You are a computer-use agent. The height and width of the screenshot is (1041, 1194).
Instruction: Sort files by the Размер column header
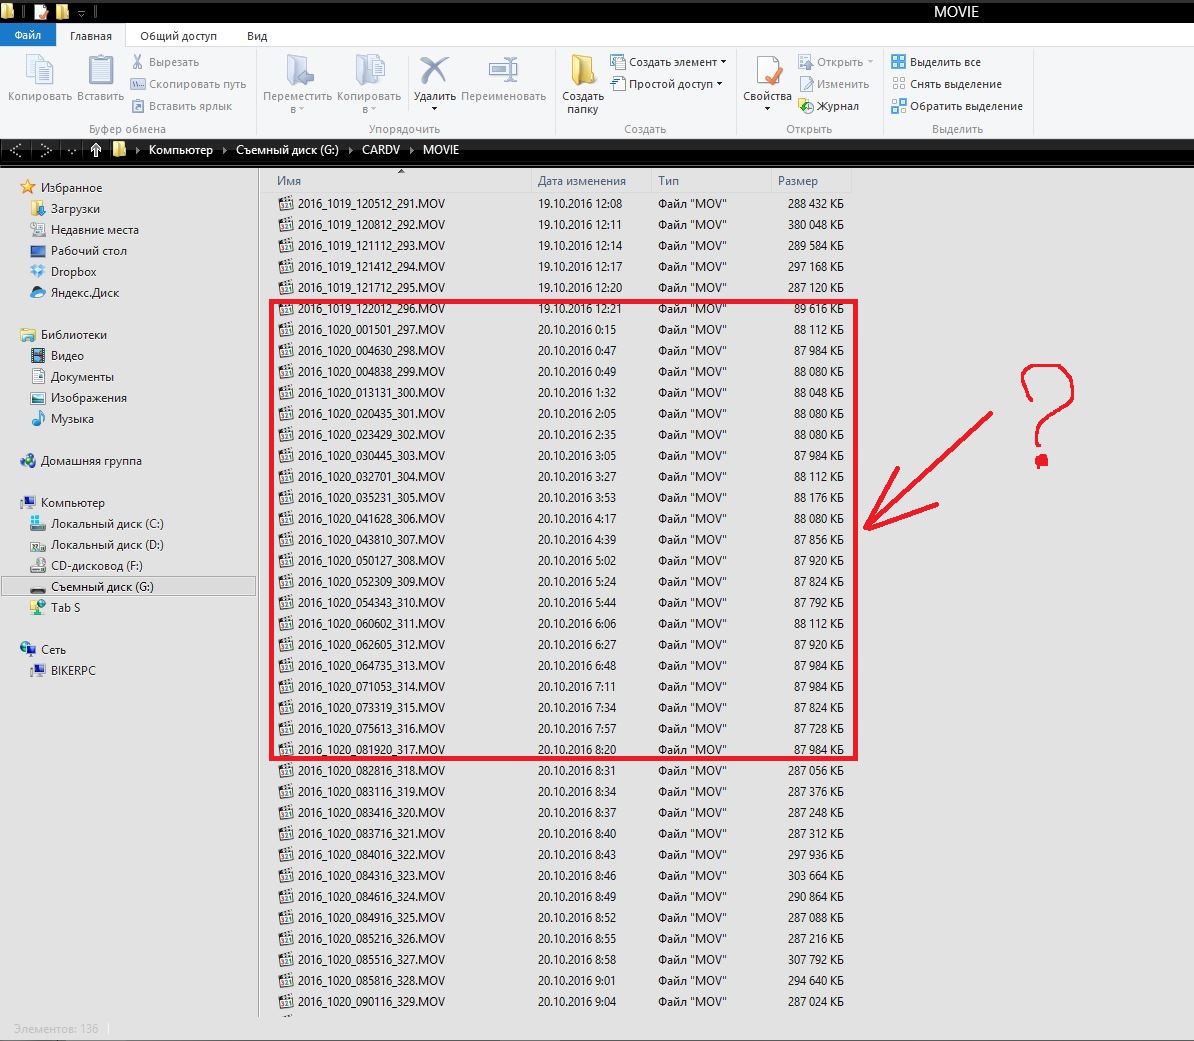point(797,181)
